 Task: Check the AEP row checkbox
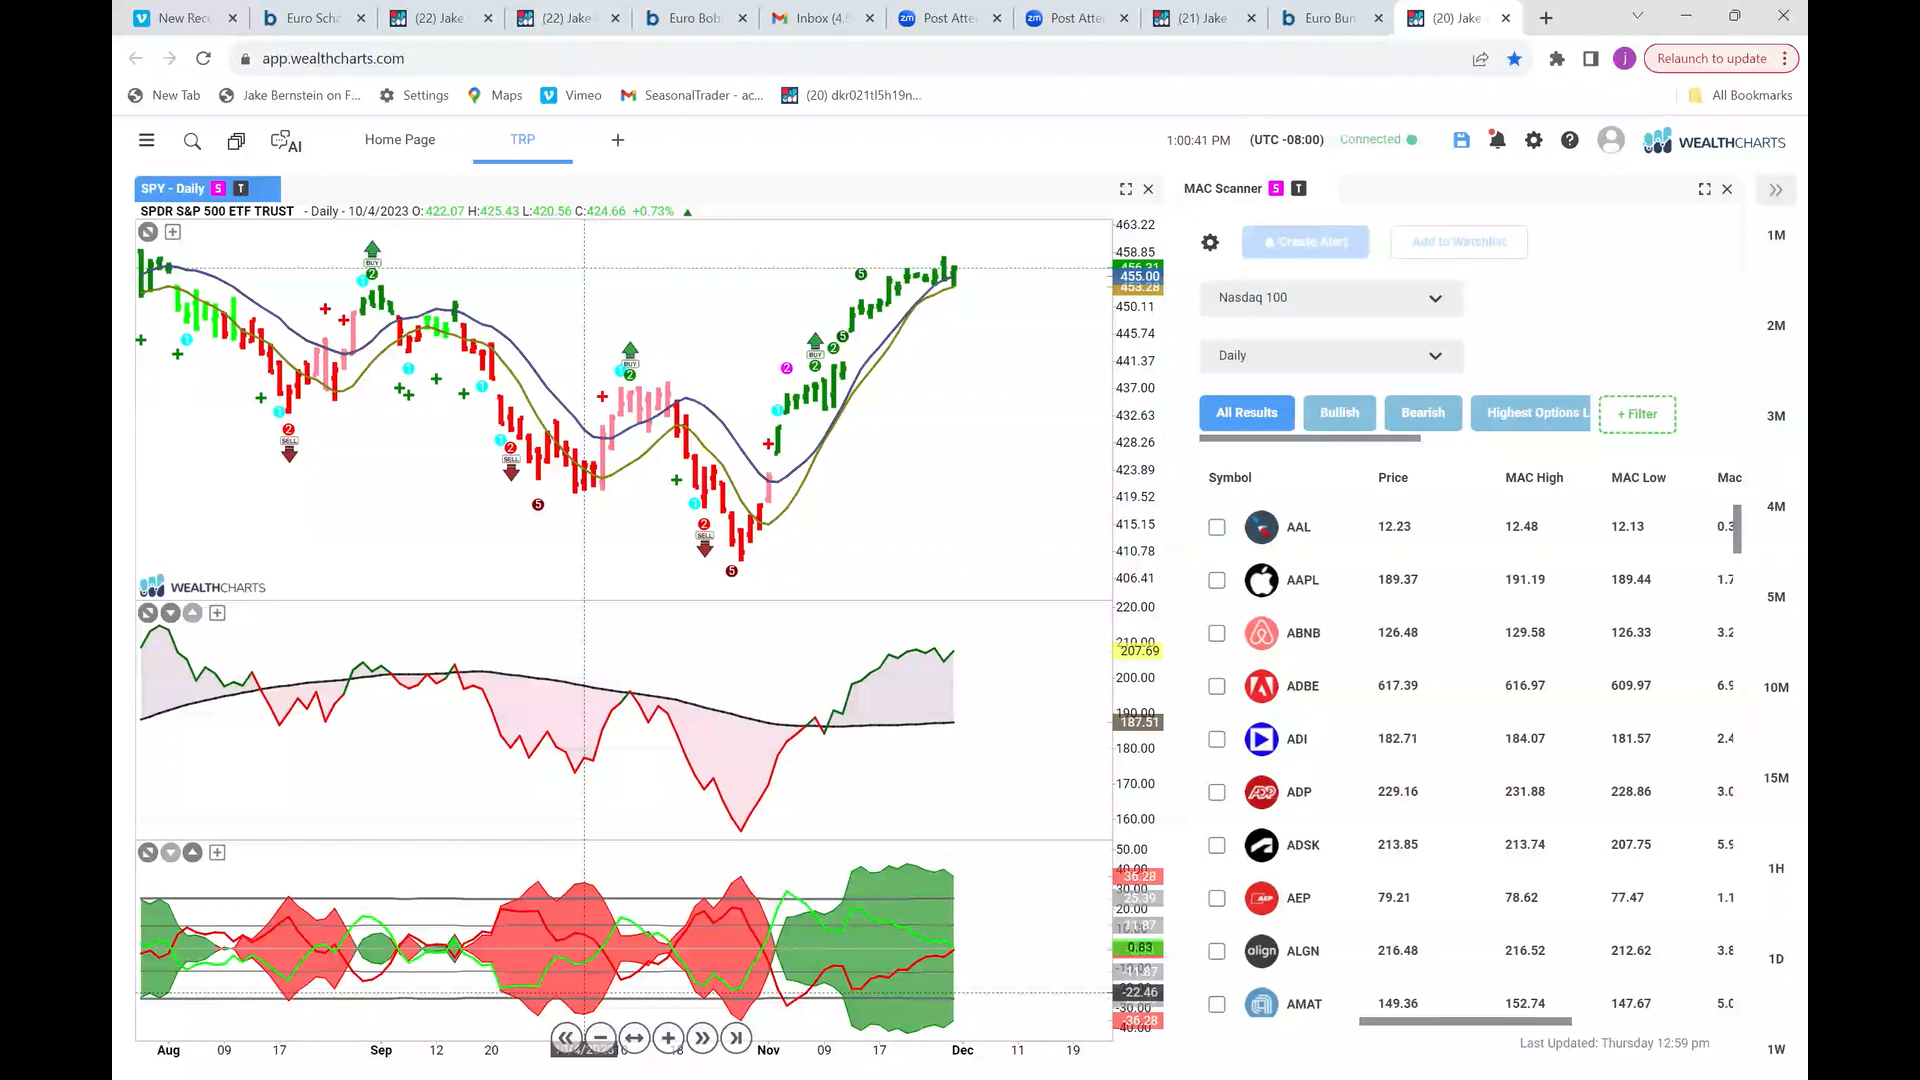1216,898
